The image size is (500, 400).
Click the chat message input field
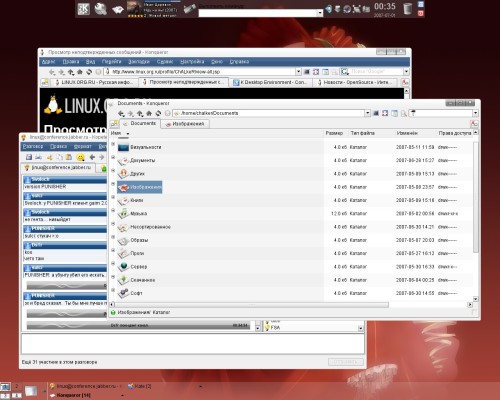(193, 344)
